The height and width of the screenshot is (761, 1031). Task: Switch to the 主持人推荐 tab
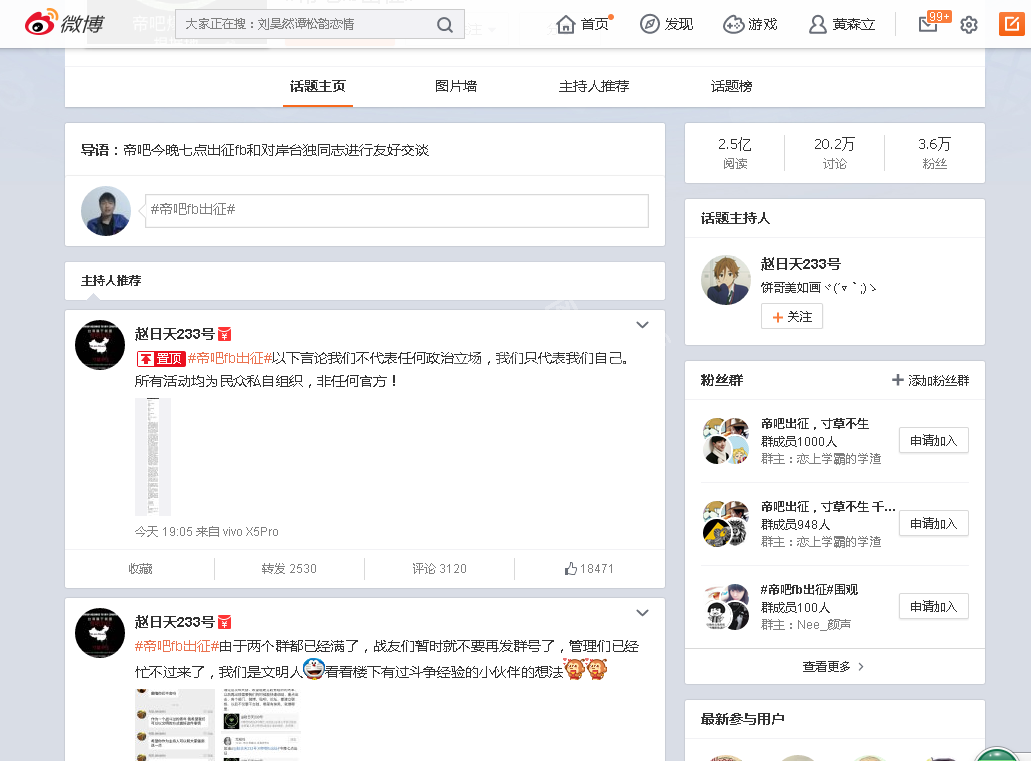click(x=594, y=86)
